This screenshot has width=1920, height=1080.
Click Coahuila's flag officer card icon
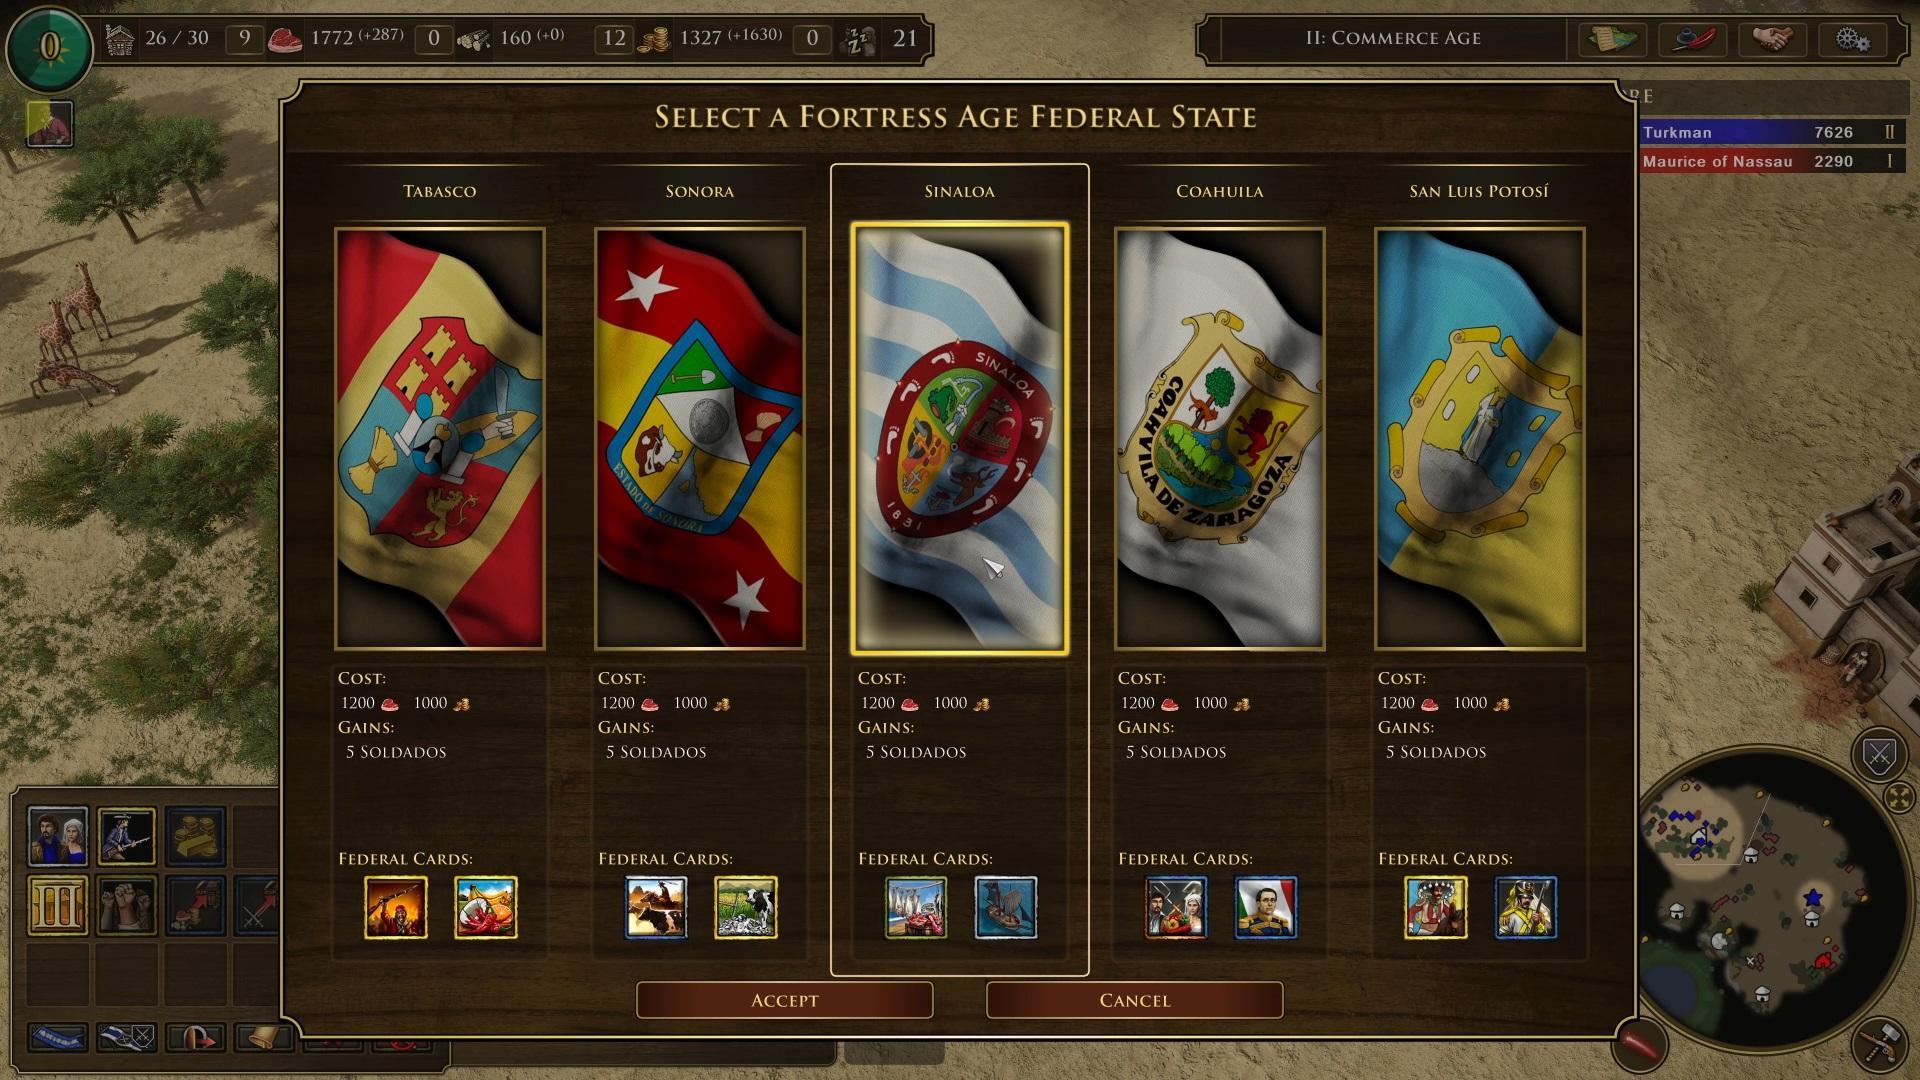click(x=1266, y=907)
